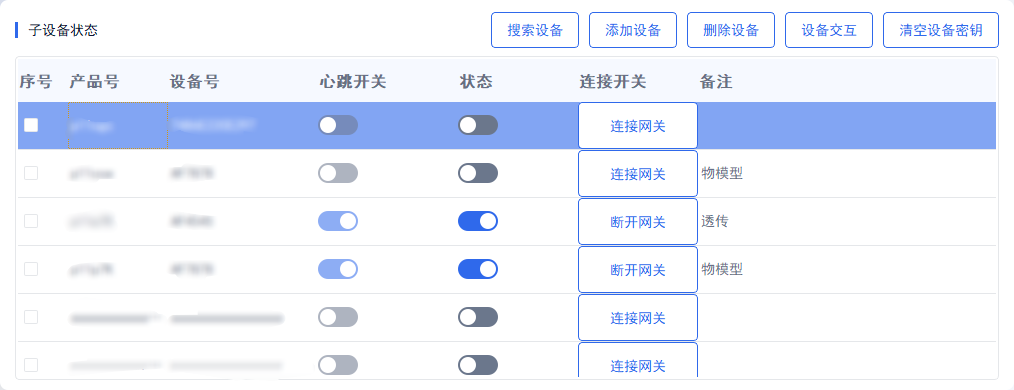Viewport: 1014px width, 390px height.
Task: Check the checkbox of the 透传 row
Action: (x=31, y=221)
